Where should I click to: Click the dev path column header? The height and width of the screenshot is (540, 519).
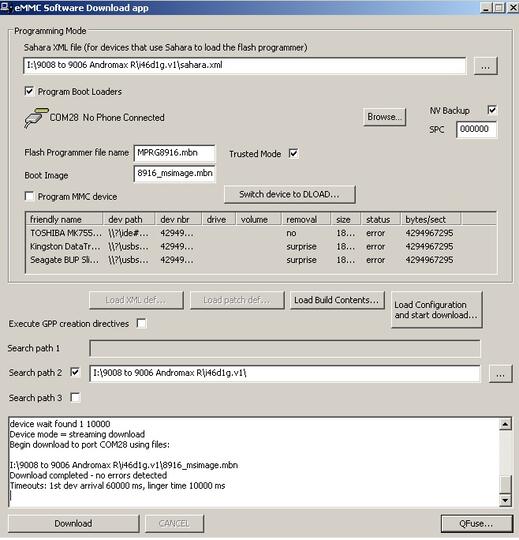point(129,219)
